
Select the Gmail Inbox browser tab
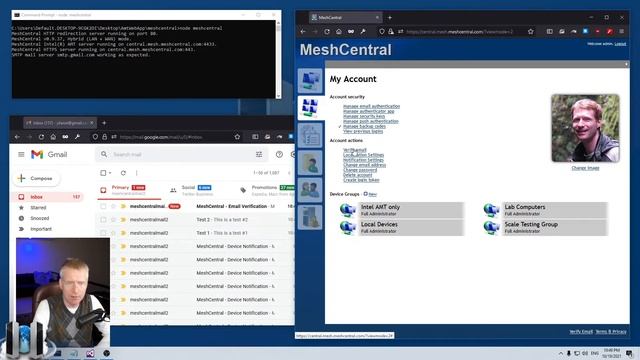[60, 122]
